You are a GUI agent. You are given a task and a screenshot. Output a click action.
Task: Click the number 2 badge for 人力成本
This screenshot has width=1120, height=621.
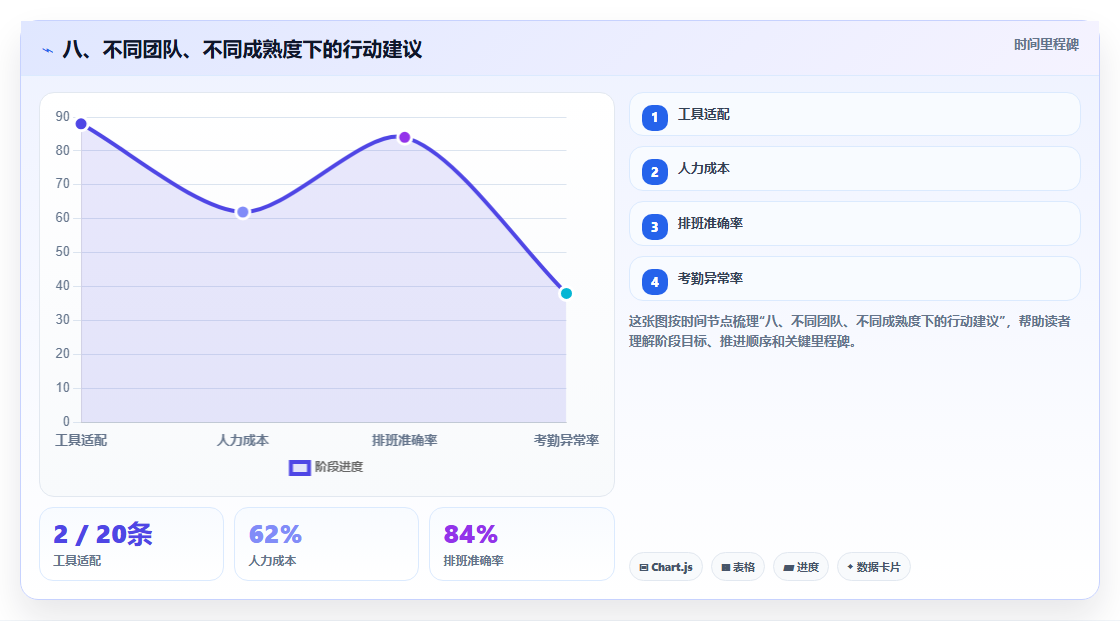point(654,172)
